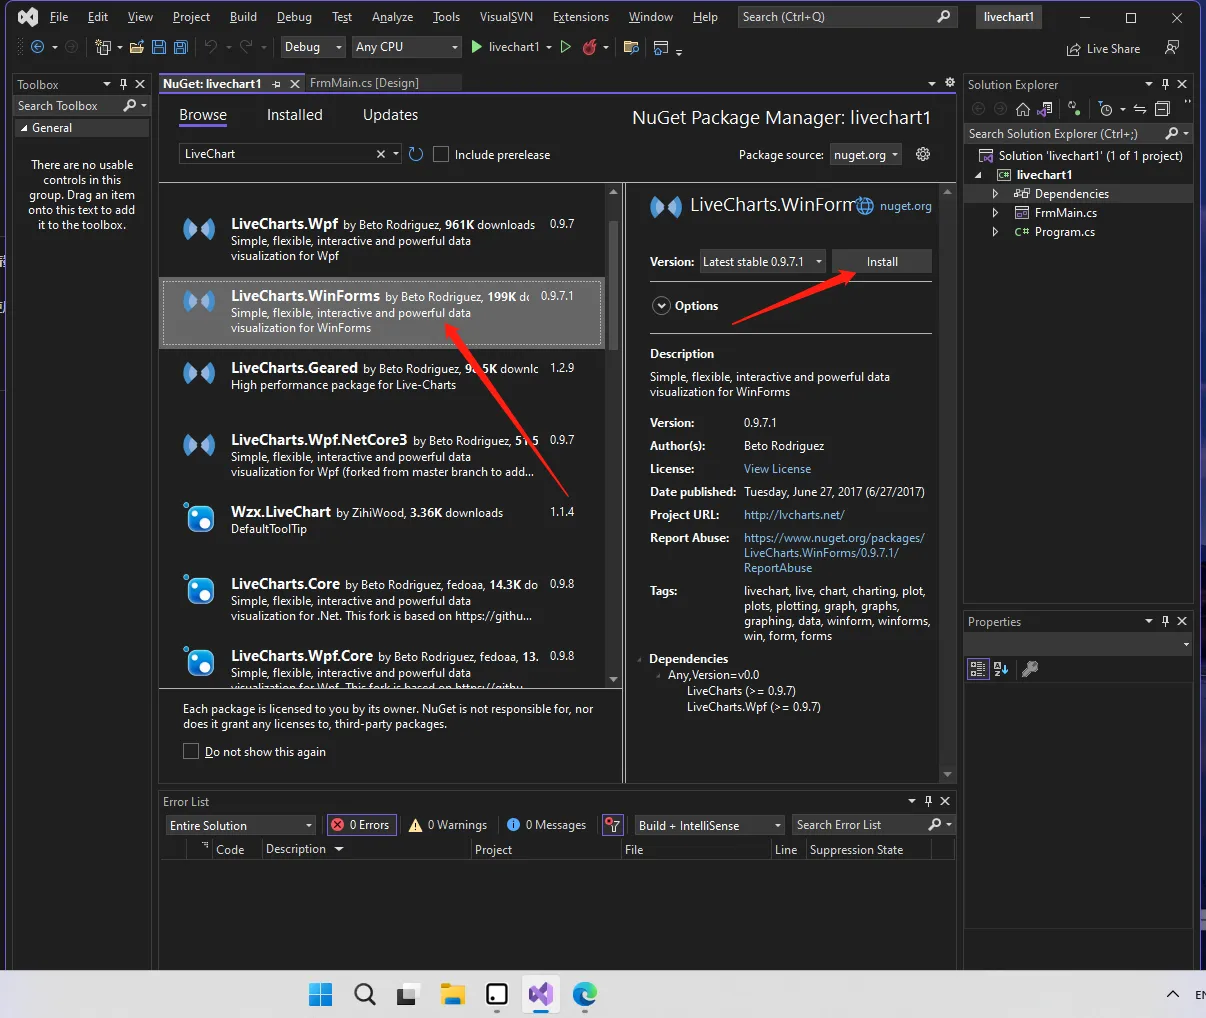Click the Properties panel Categorized icon

[978, 669]
